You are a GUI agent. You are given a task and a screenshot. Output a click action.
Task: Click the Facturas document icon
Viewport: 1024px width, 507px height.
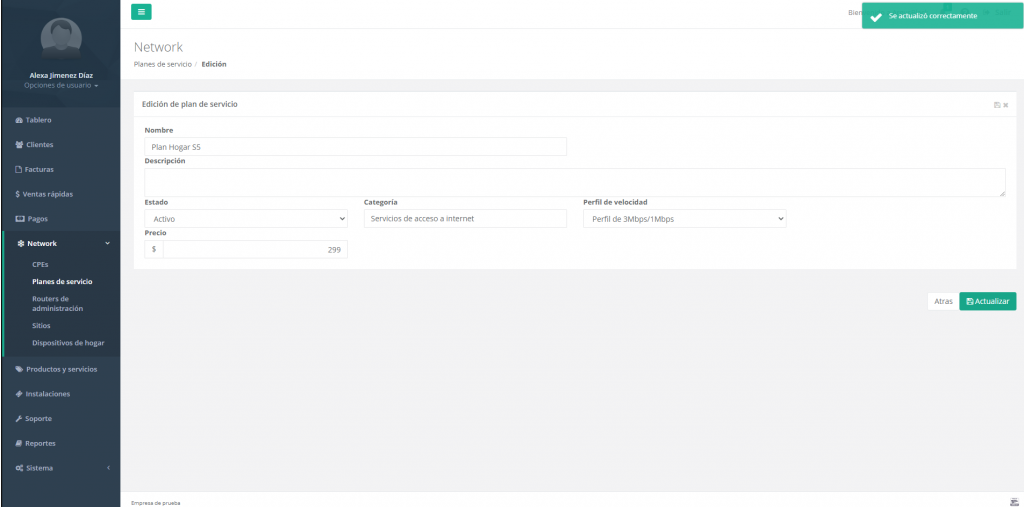19,170
